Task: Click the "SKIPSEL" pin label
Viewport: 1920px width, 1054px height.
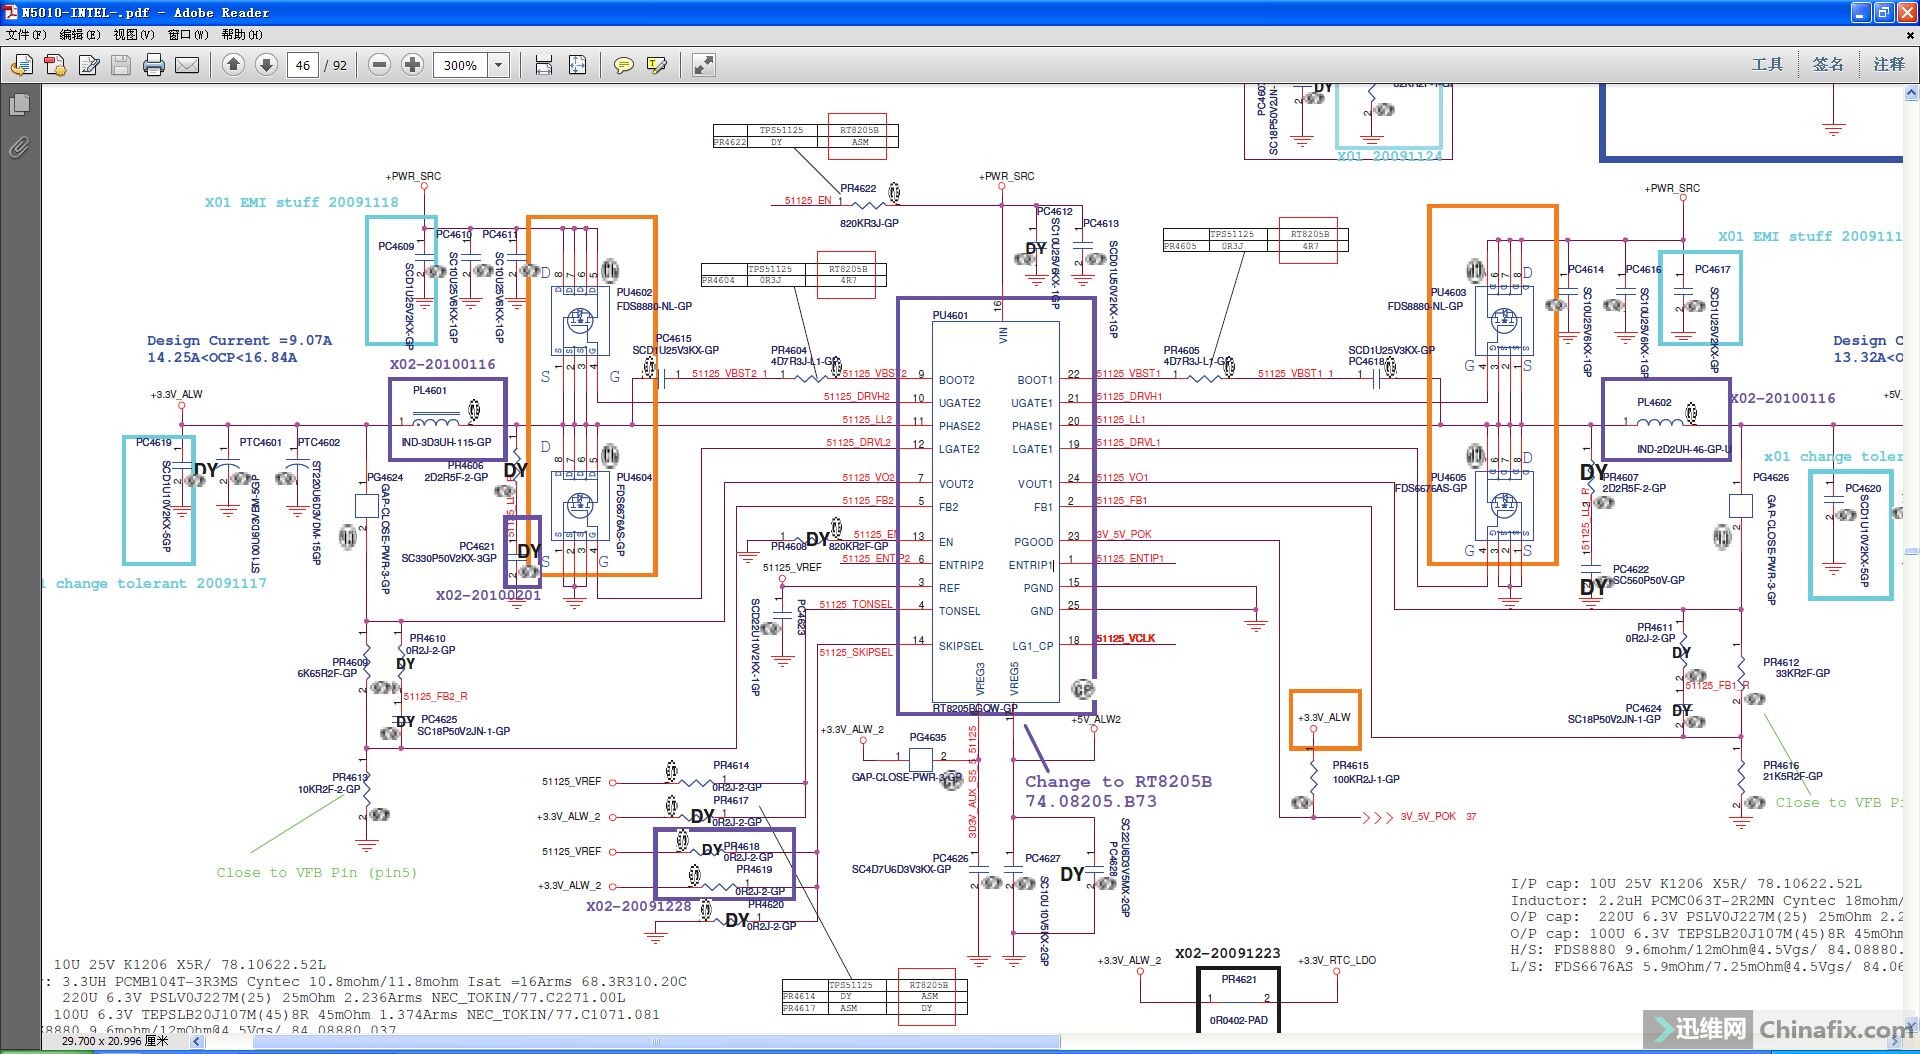Action: [x=960, y=646]
